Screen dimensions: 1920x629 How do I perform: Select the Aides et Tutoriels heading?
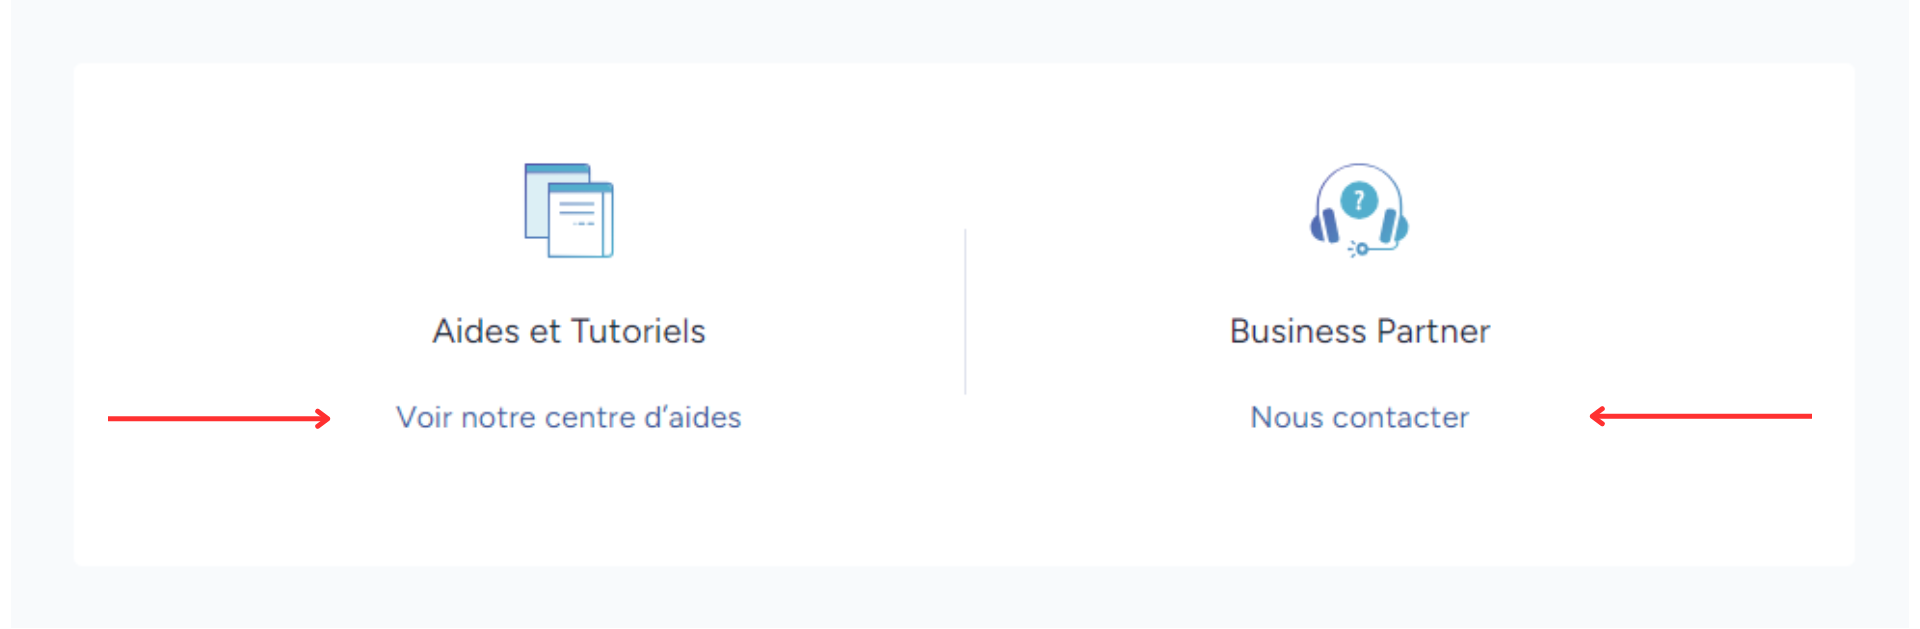pyautogui.click(x=568, y=331)
